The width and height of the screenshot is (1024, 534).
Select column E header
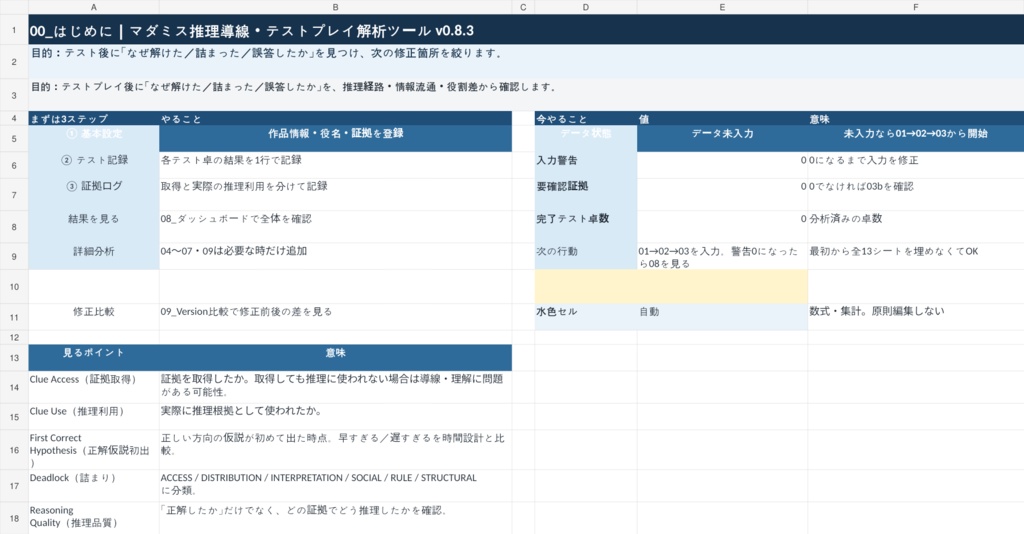(722, 7)
